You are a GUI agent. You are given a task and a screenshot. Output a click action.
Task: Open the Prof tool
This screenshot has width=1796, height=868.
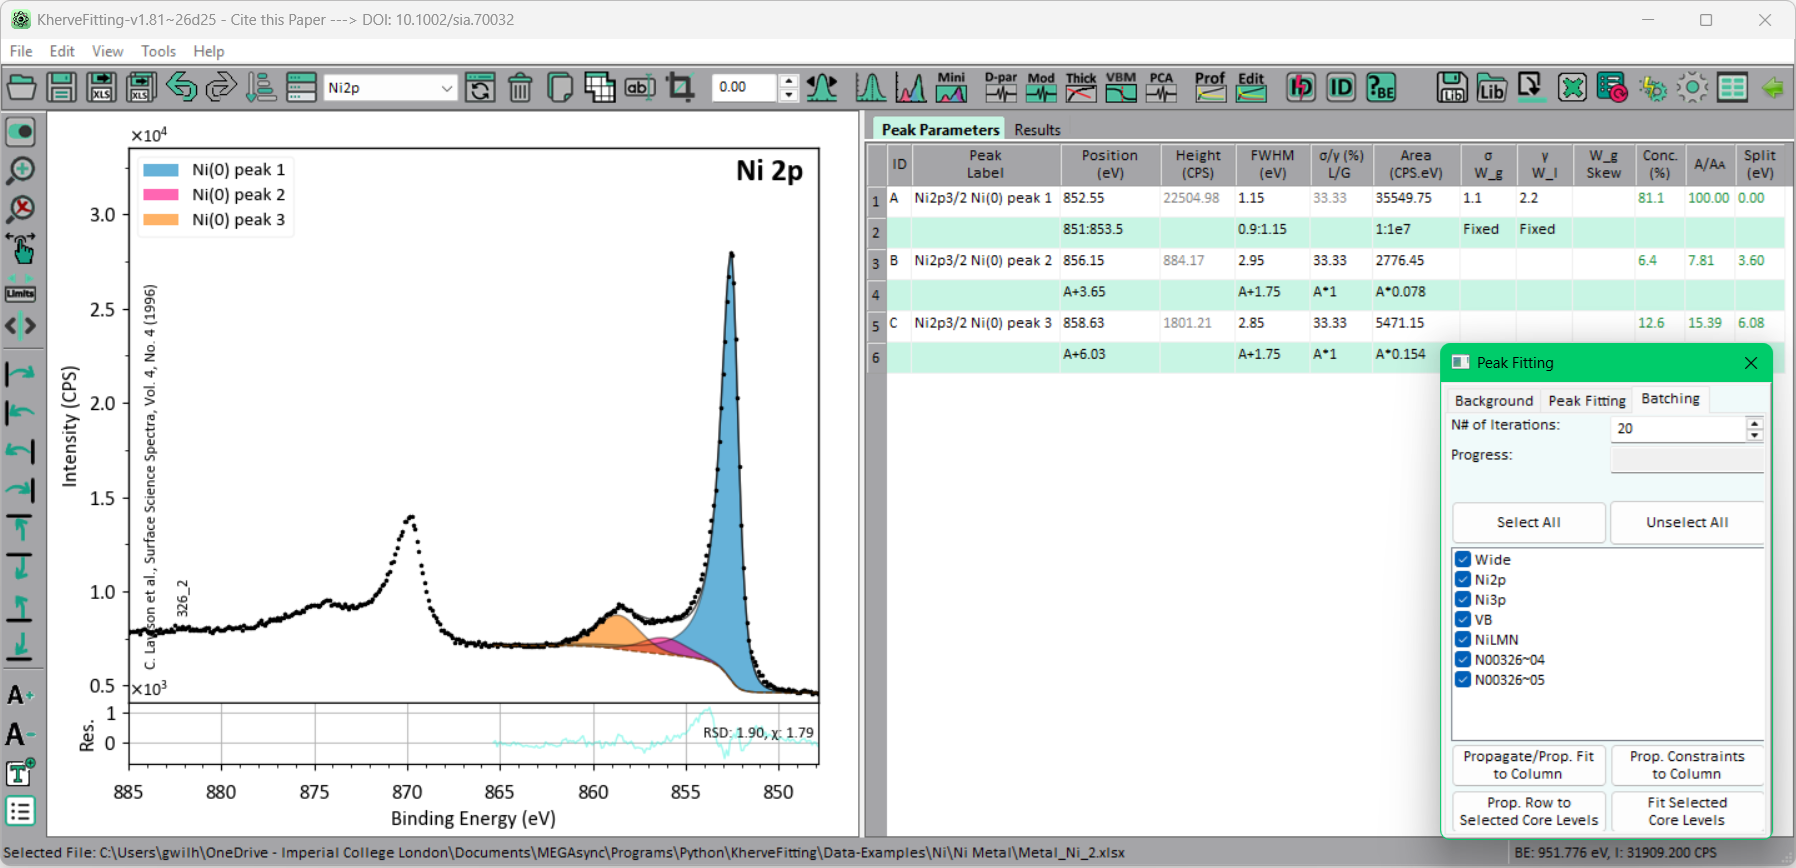pos(1210,88)
